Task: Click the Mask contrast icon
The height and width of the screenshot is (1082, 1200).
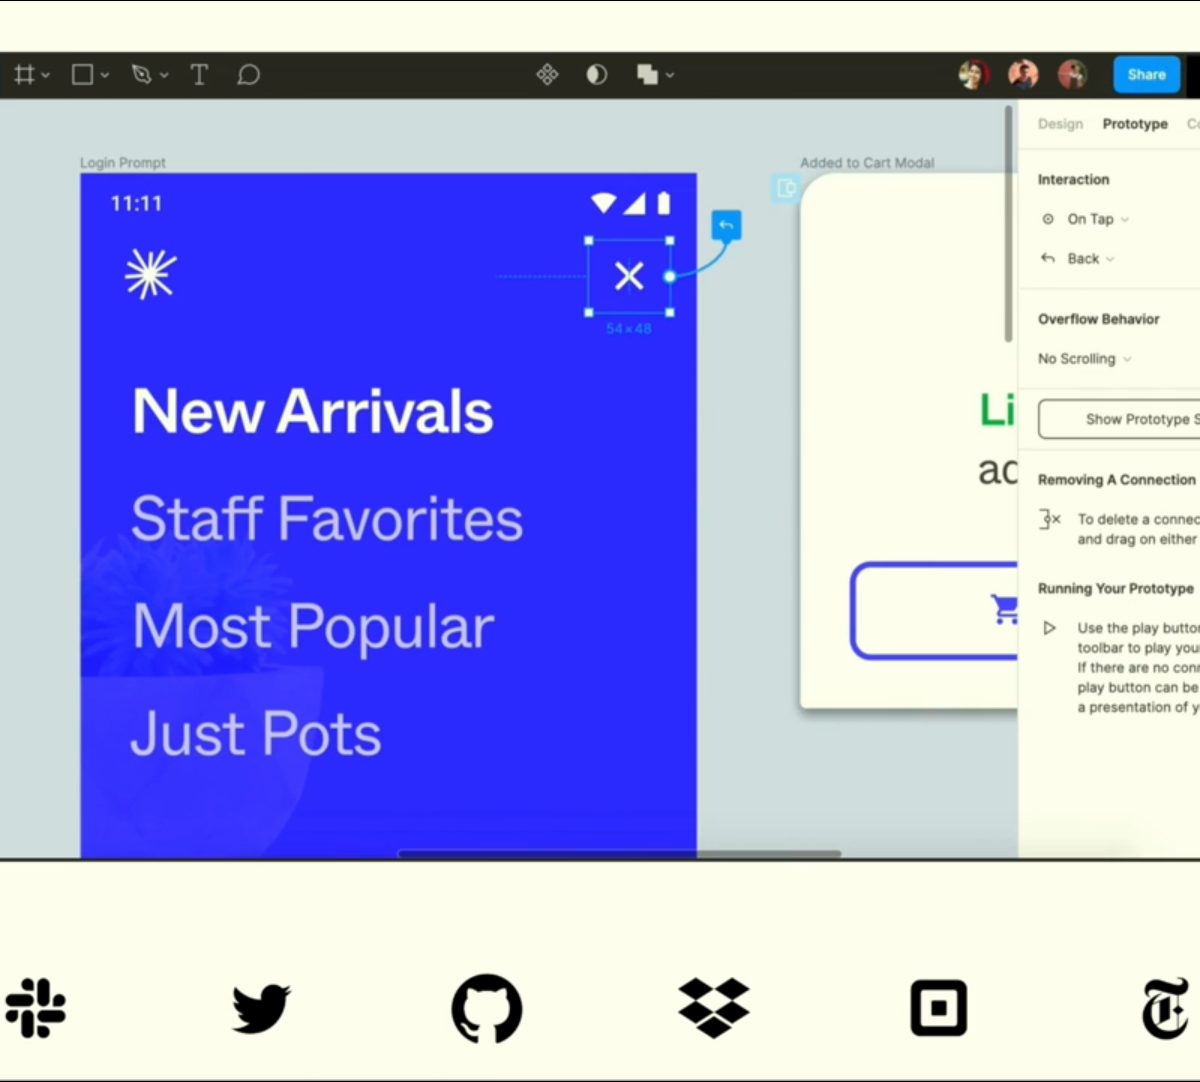Action: [597, 75]
